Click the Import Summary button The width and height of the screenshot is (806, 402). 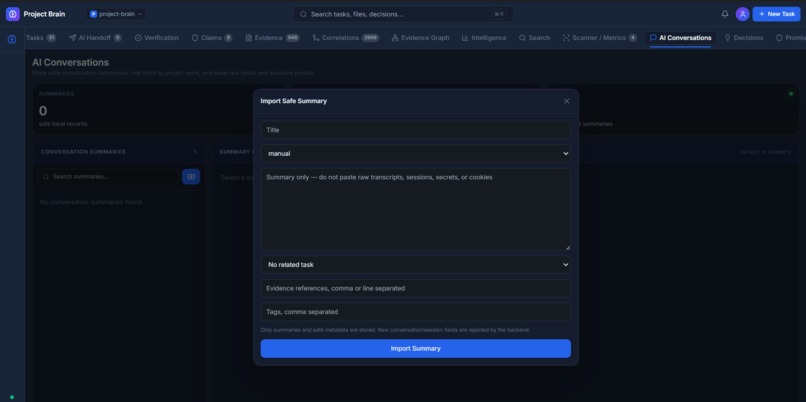click(415, 349)
